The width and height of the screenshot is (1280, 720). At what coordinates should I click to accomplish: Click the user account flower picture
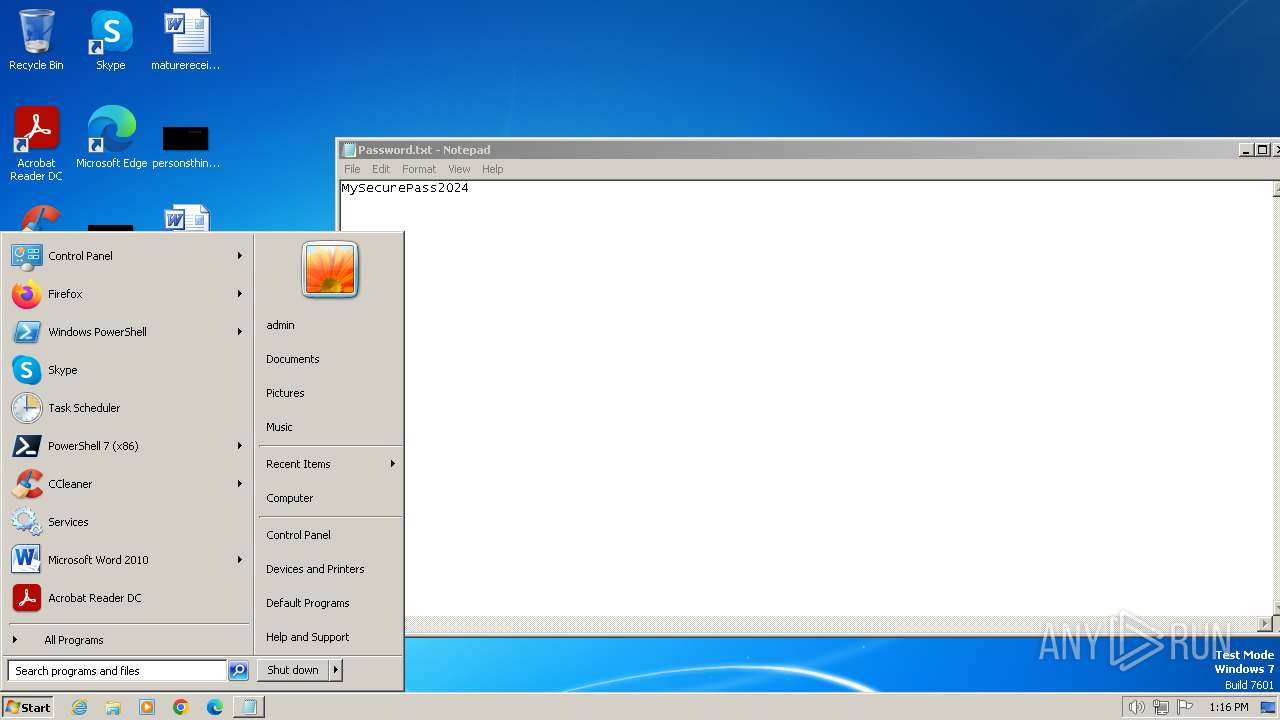(x=330, y=270)
